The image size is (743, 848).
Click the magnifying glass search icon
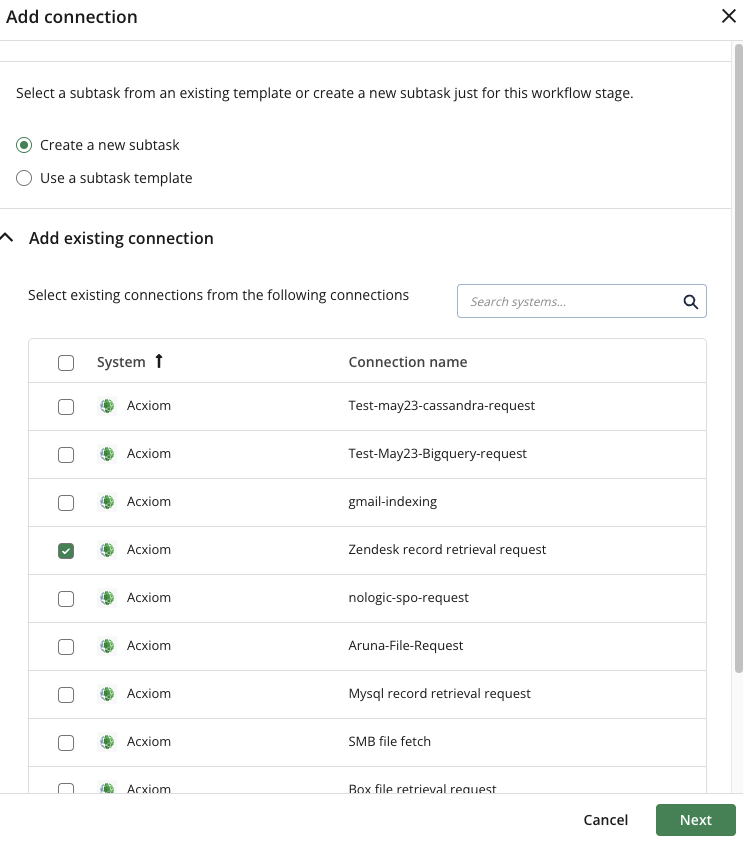click(690, 300)
